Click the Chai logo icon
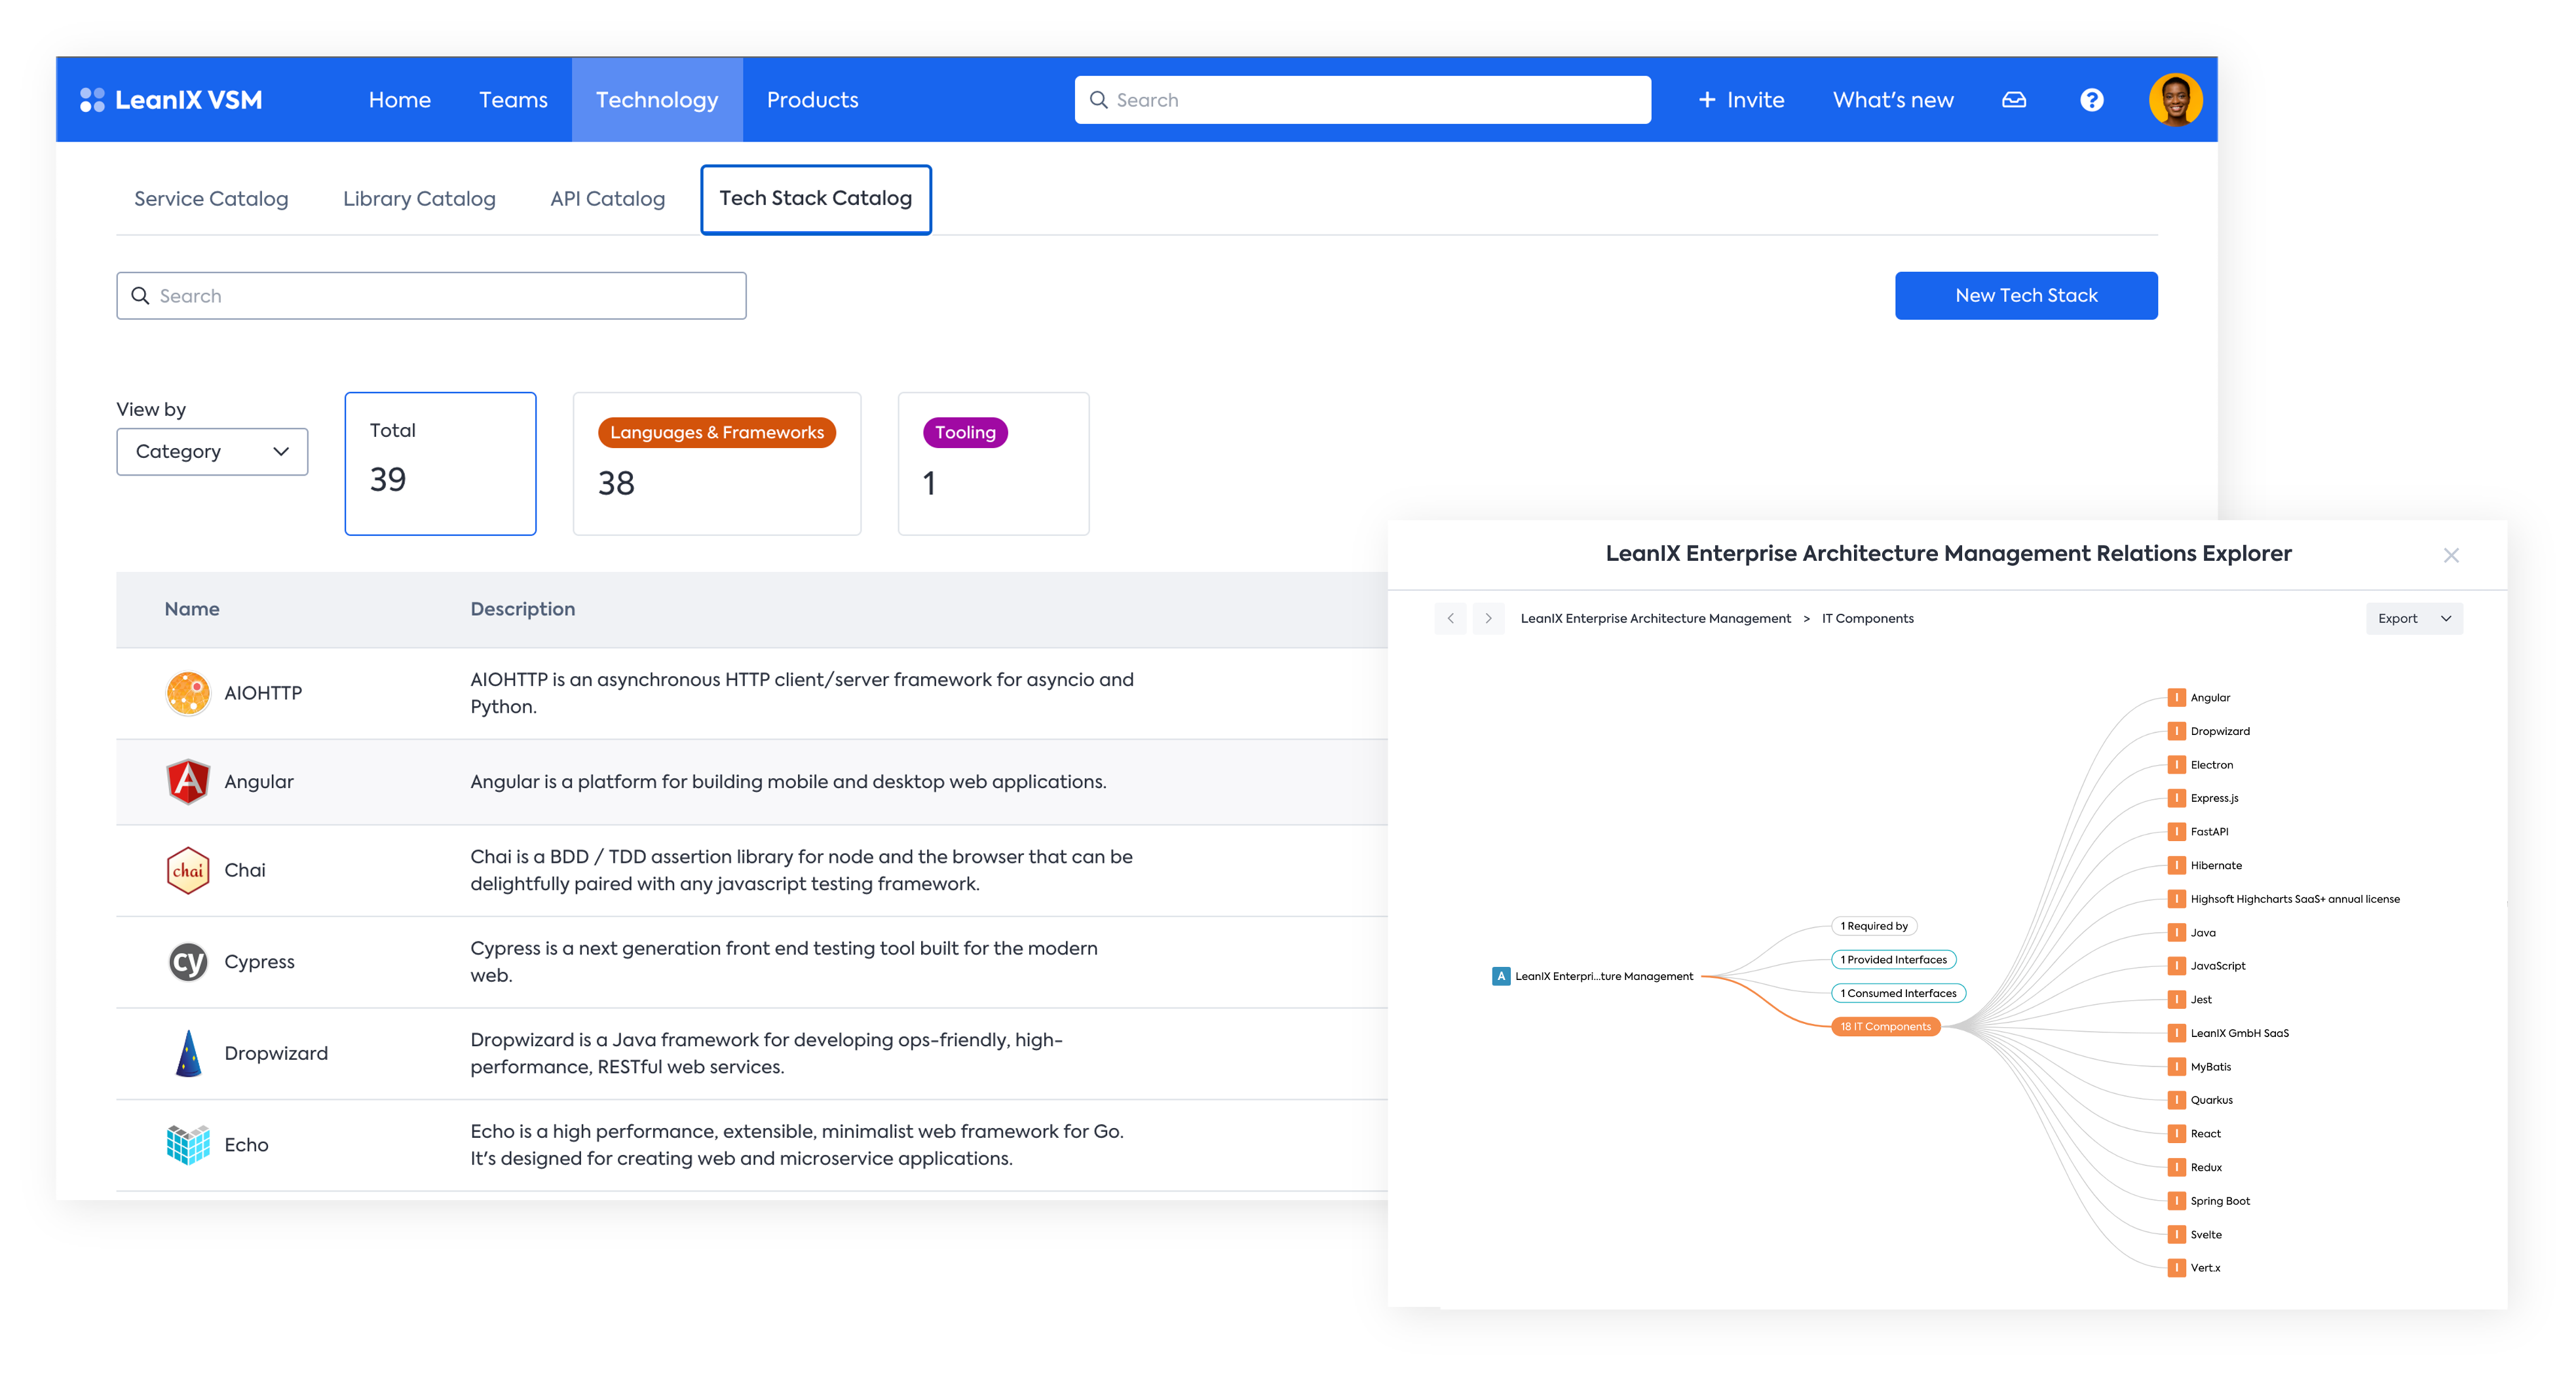The width and height of the screenshot is (2576, 1375). point(188,870)
